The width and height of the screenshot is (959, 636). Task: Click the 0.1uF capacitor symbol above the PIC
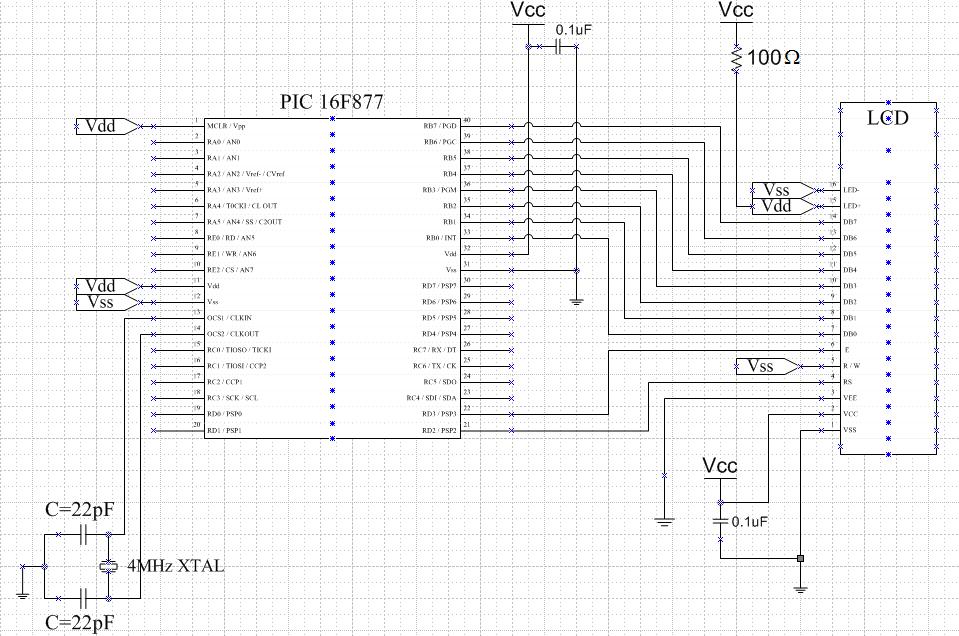(558, 46)
